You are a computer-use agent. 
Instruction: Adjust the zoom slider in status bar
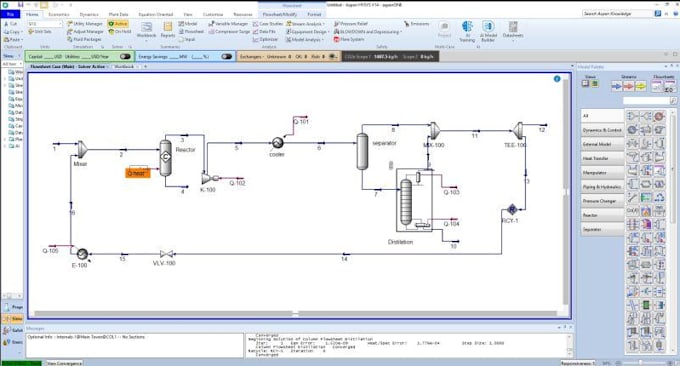click(640, 363)
